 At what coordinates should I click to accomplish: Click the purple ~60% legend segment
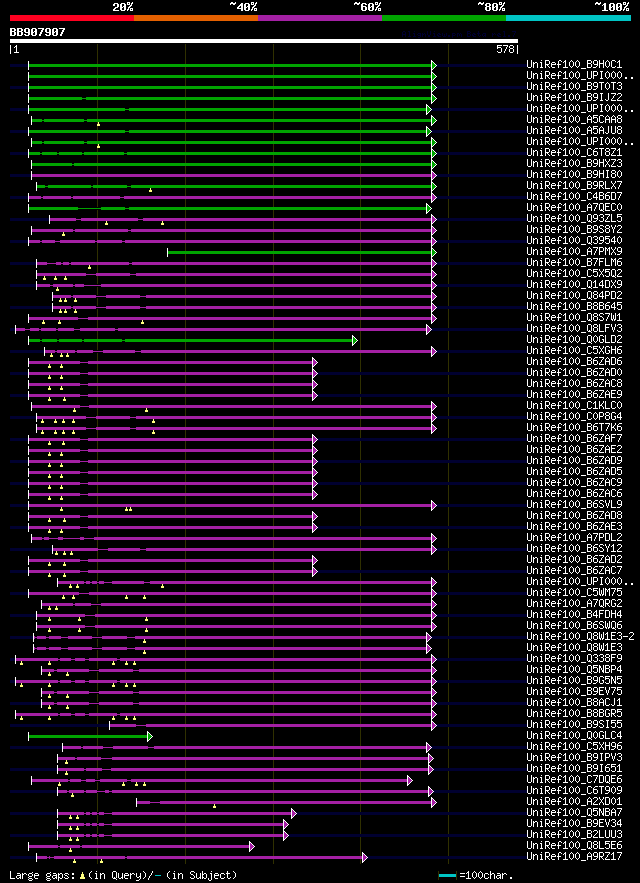tap(320, 17)
